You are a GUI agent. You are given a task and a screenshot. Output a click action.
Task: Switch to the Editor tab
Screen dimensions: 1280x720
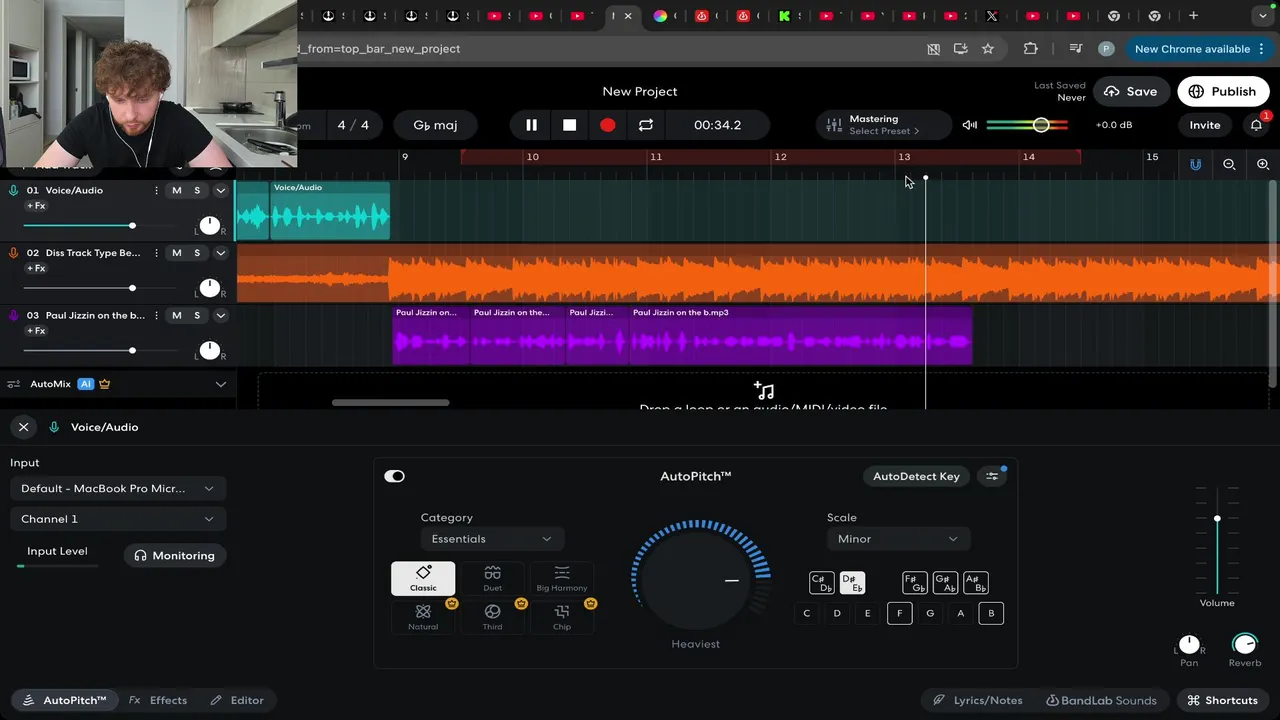tap(237, 700)
